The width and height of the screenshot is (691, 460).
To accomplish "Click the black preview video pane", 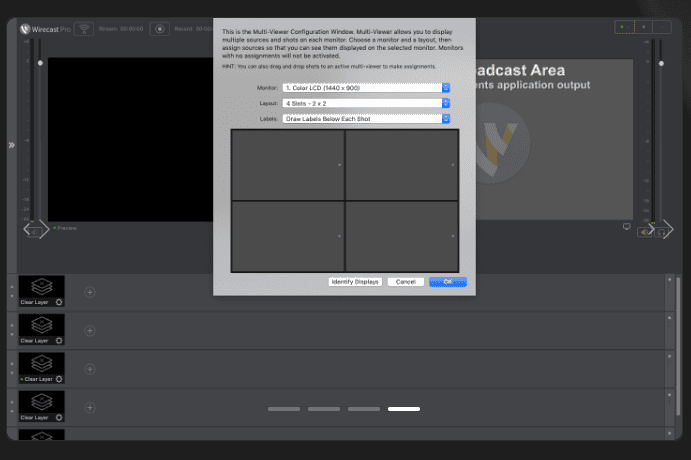I will (x=130, y=139).
